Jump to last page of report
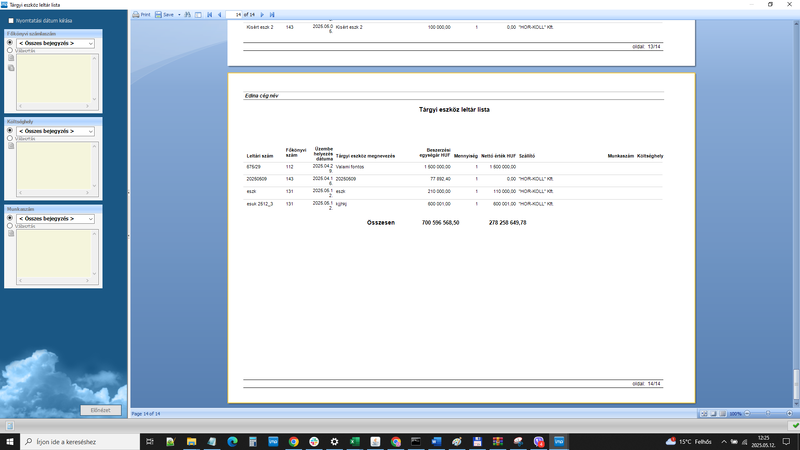800x450 pixels. pyautogui.click(x=272, y=15)
